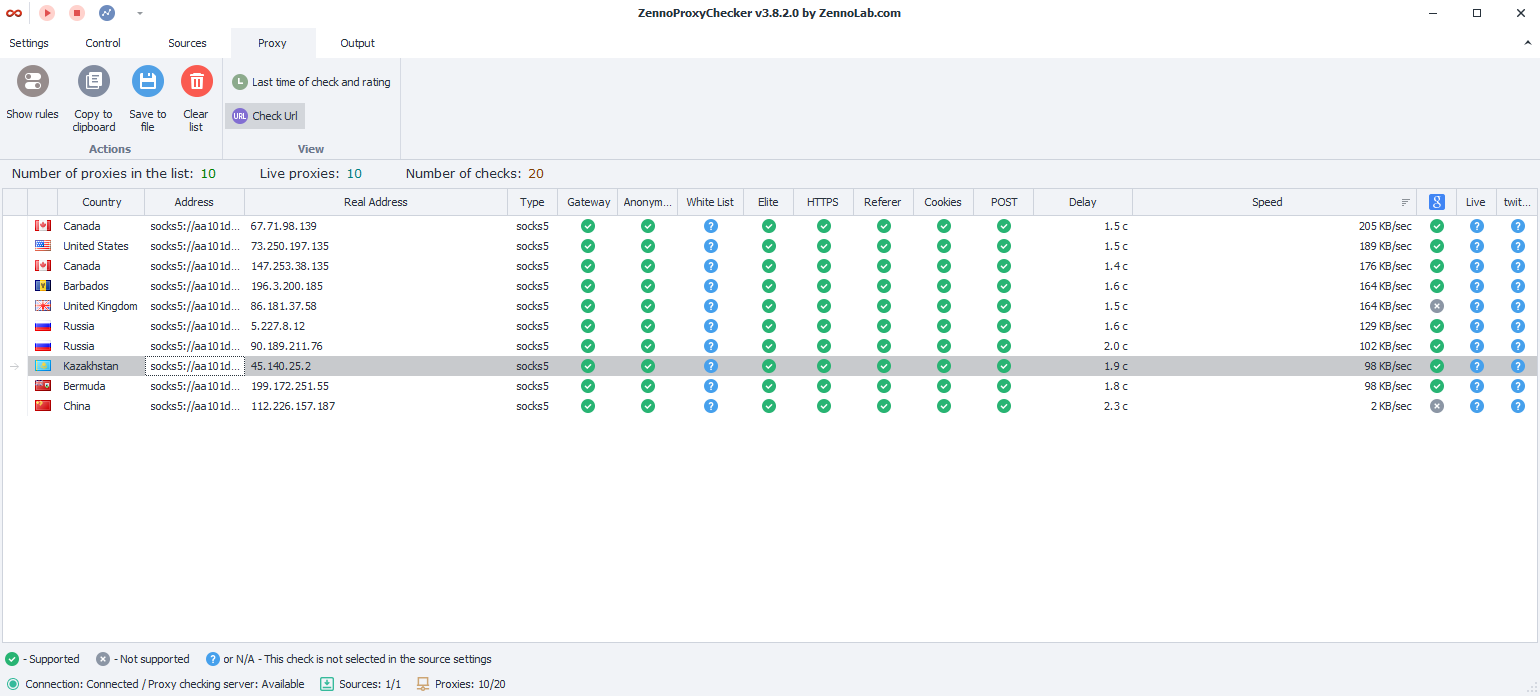This screenshot has width=1540, height=696.
Task: Open the Output tab
Action: click(x=357, y=43)
